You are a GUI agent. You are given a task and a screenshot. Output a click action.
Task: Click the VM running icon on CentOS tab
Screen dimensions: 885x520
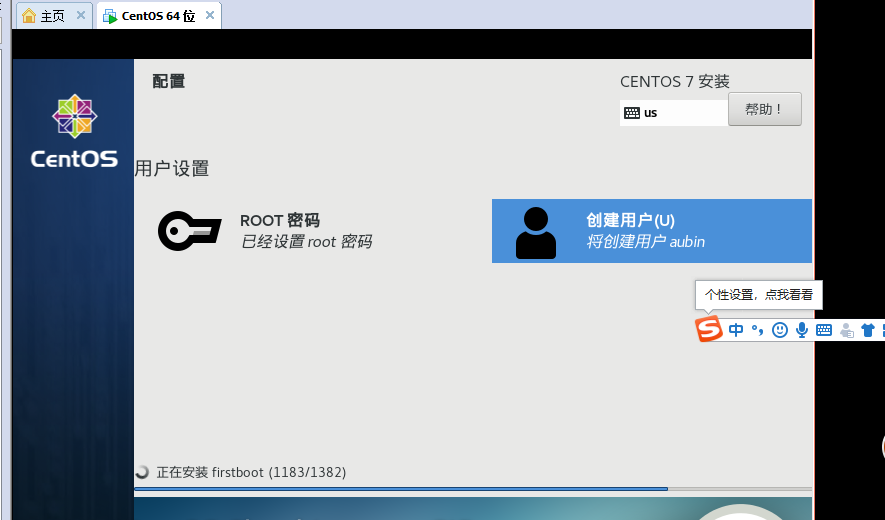[109, 16]
